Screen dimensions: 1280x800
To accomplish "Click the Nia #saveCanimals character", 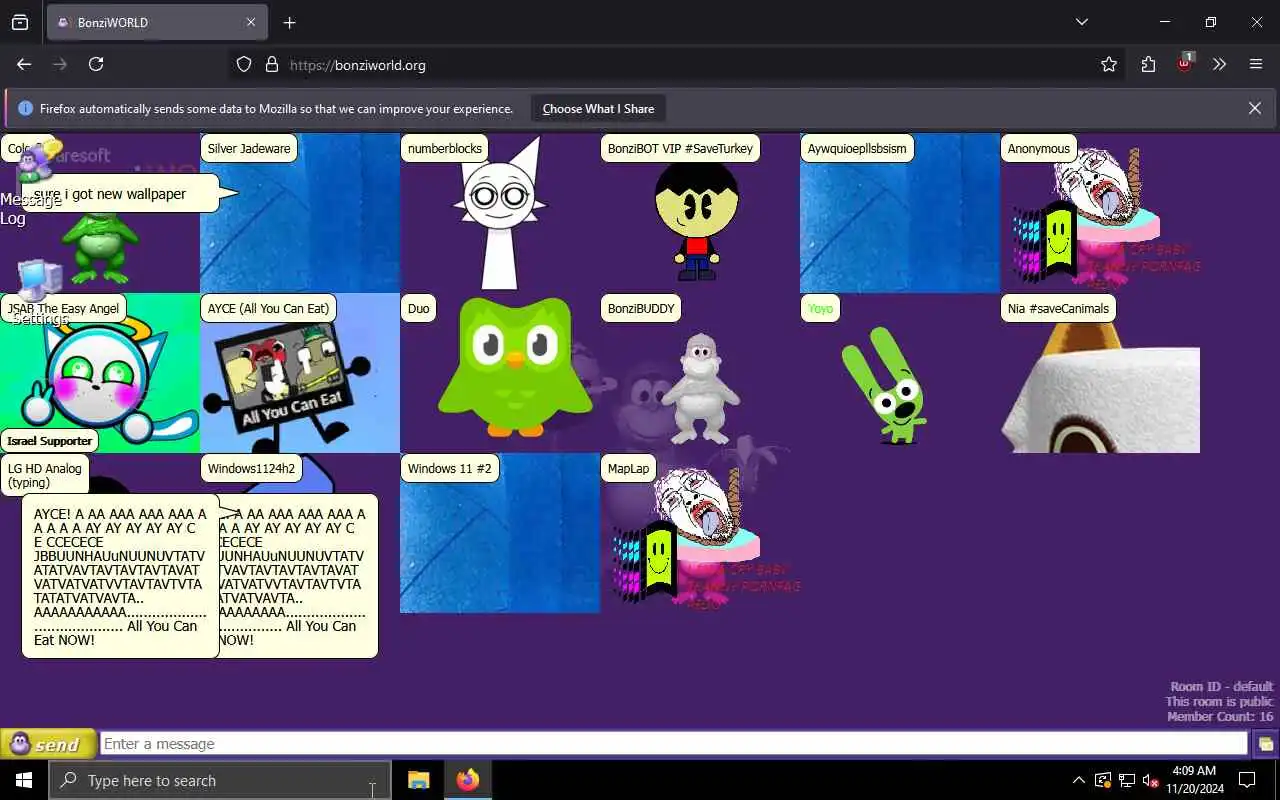I will pos(1100,387).
